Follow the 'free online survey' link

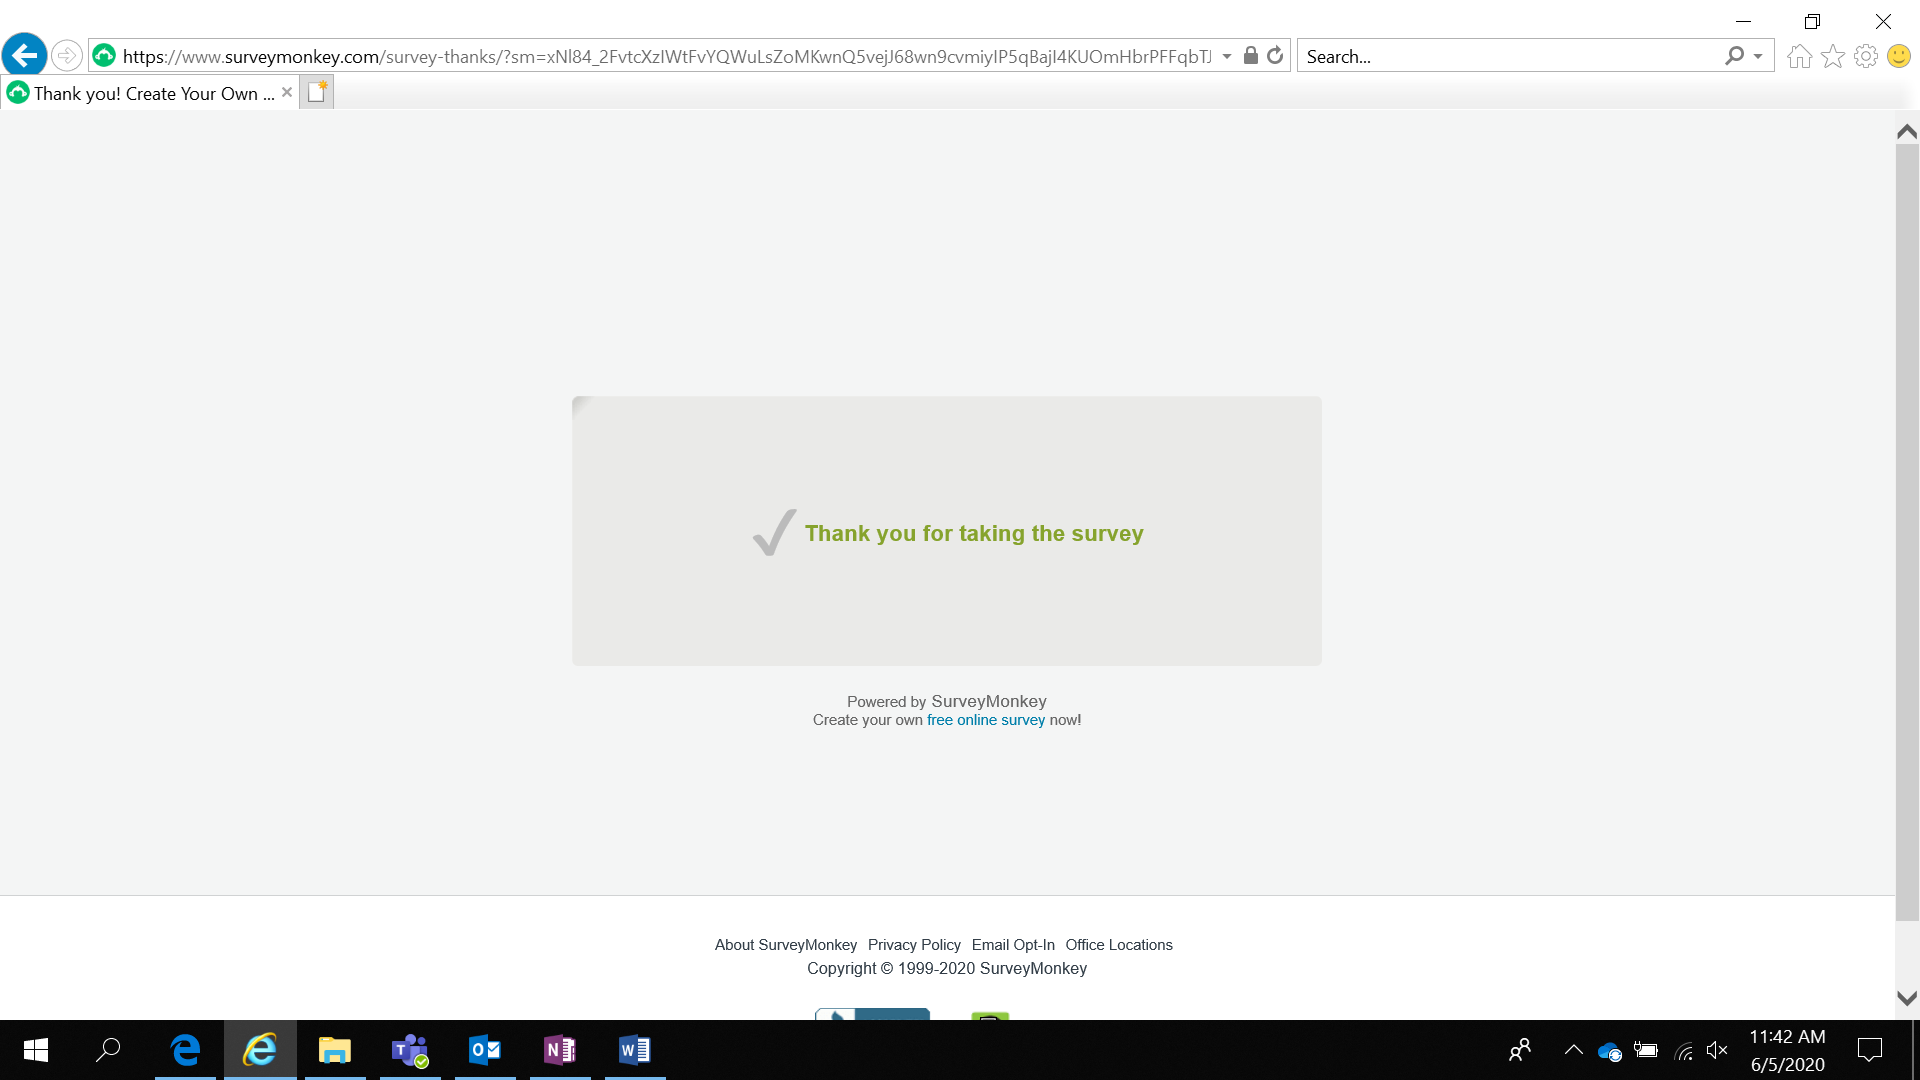pos(985,720)
